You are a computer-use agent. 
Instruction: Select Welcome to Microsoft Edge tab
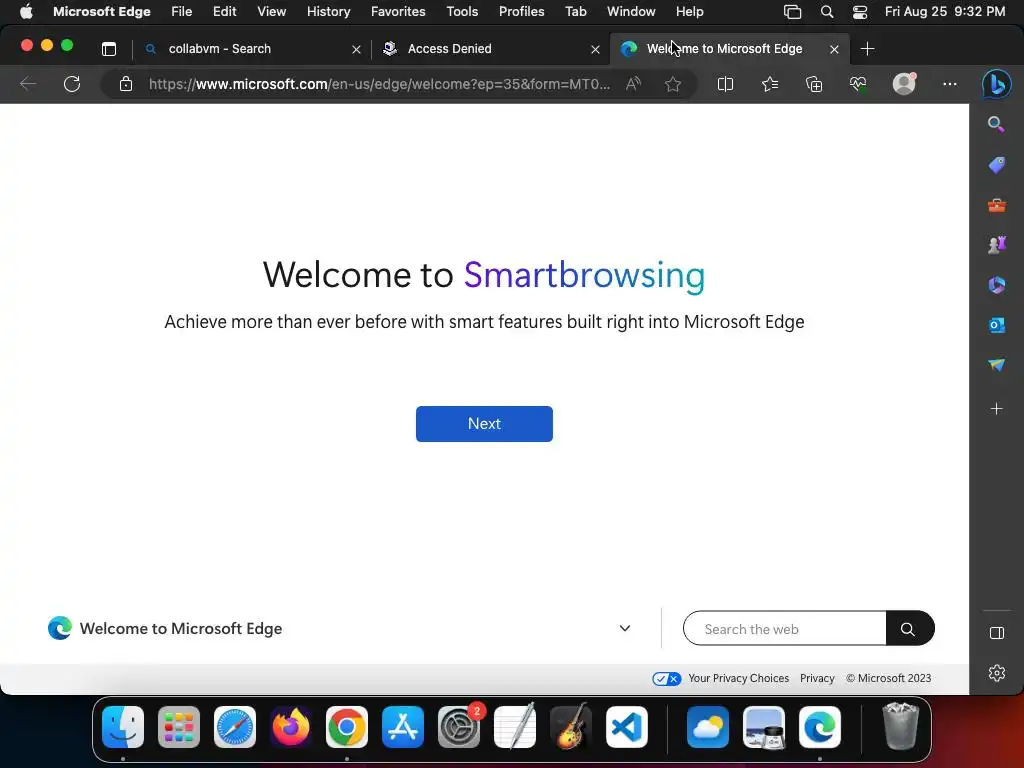click(729, 49)
